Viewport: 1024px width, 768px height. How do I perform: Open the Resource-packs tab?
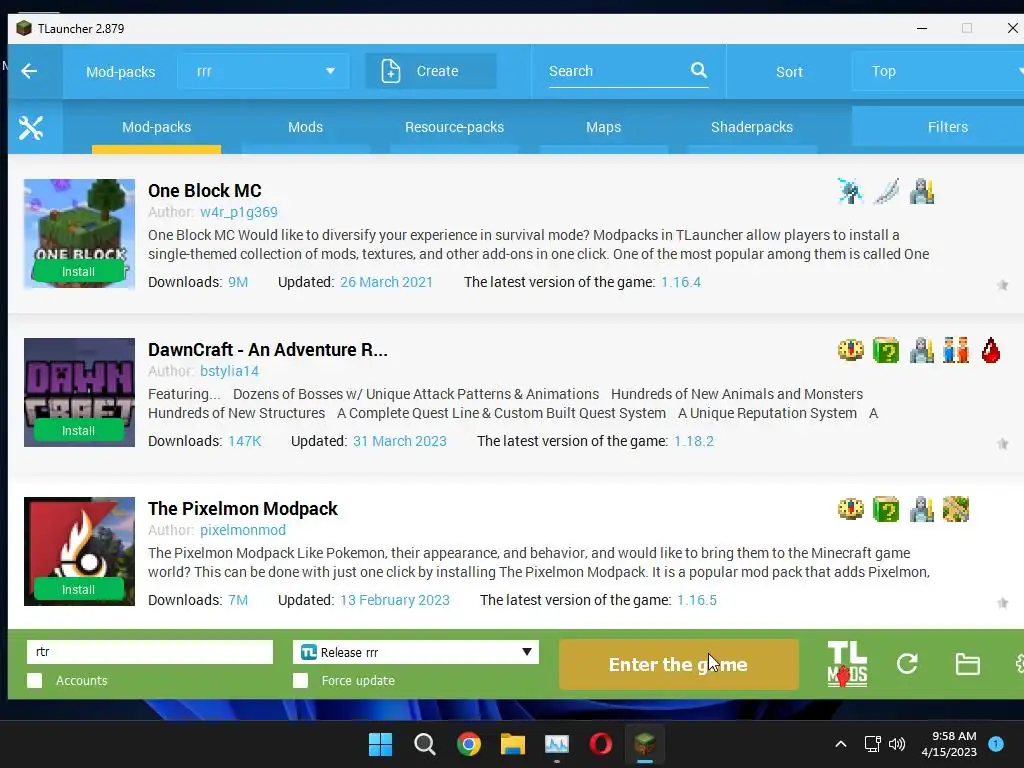tap(455, 127)
